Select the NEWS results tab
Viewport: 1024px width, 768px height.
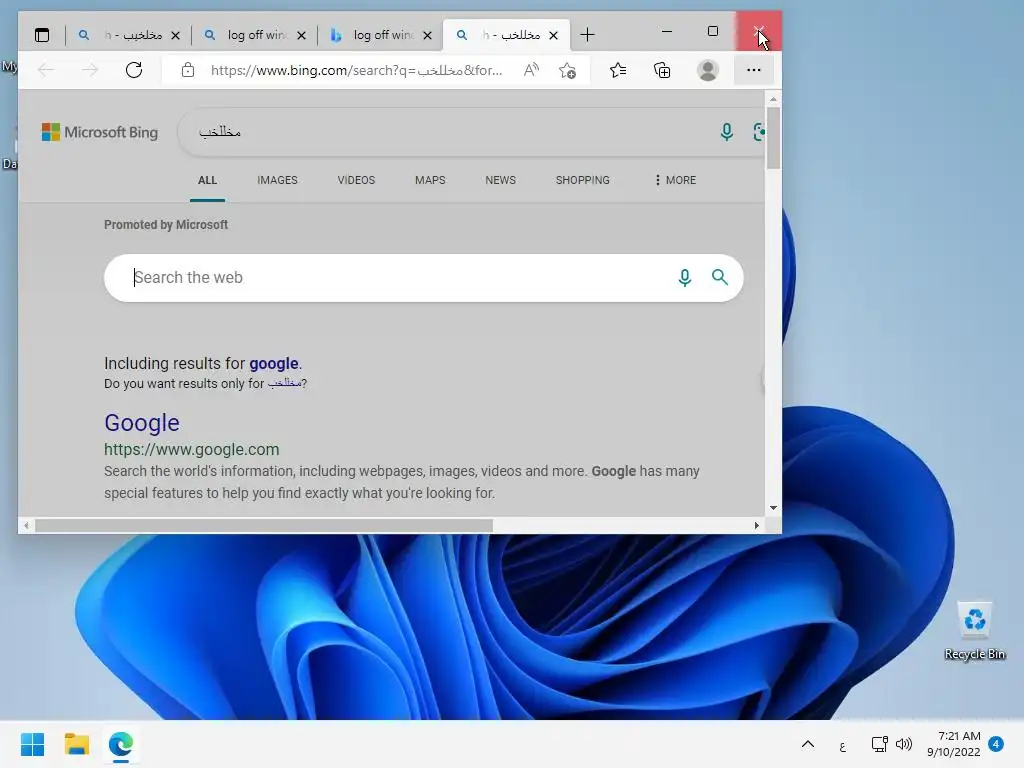point(500,180)
